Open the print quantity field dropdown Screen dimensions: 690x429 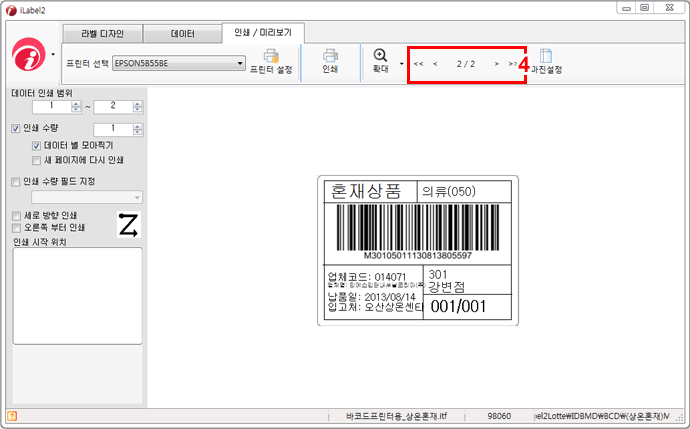87,197
